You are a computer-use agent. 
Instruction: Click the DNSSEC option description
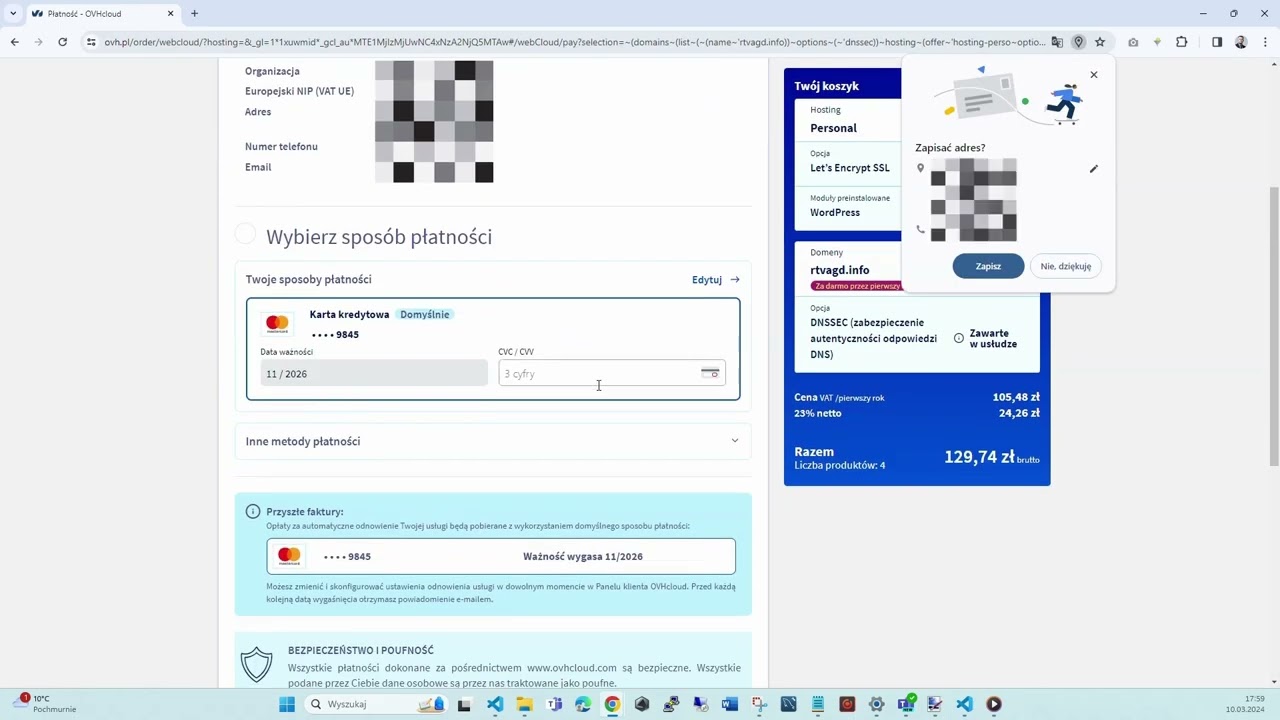tap(874, 338)
